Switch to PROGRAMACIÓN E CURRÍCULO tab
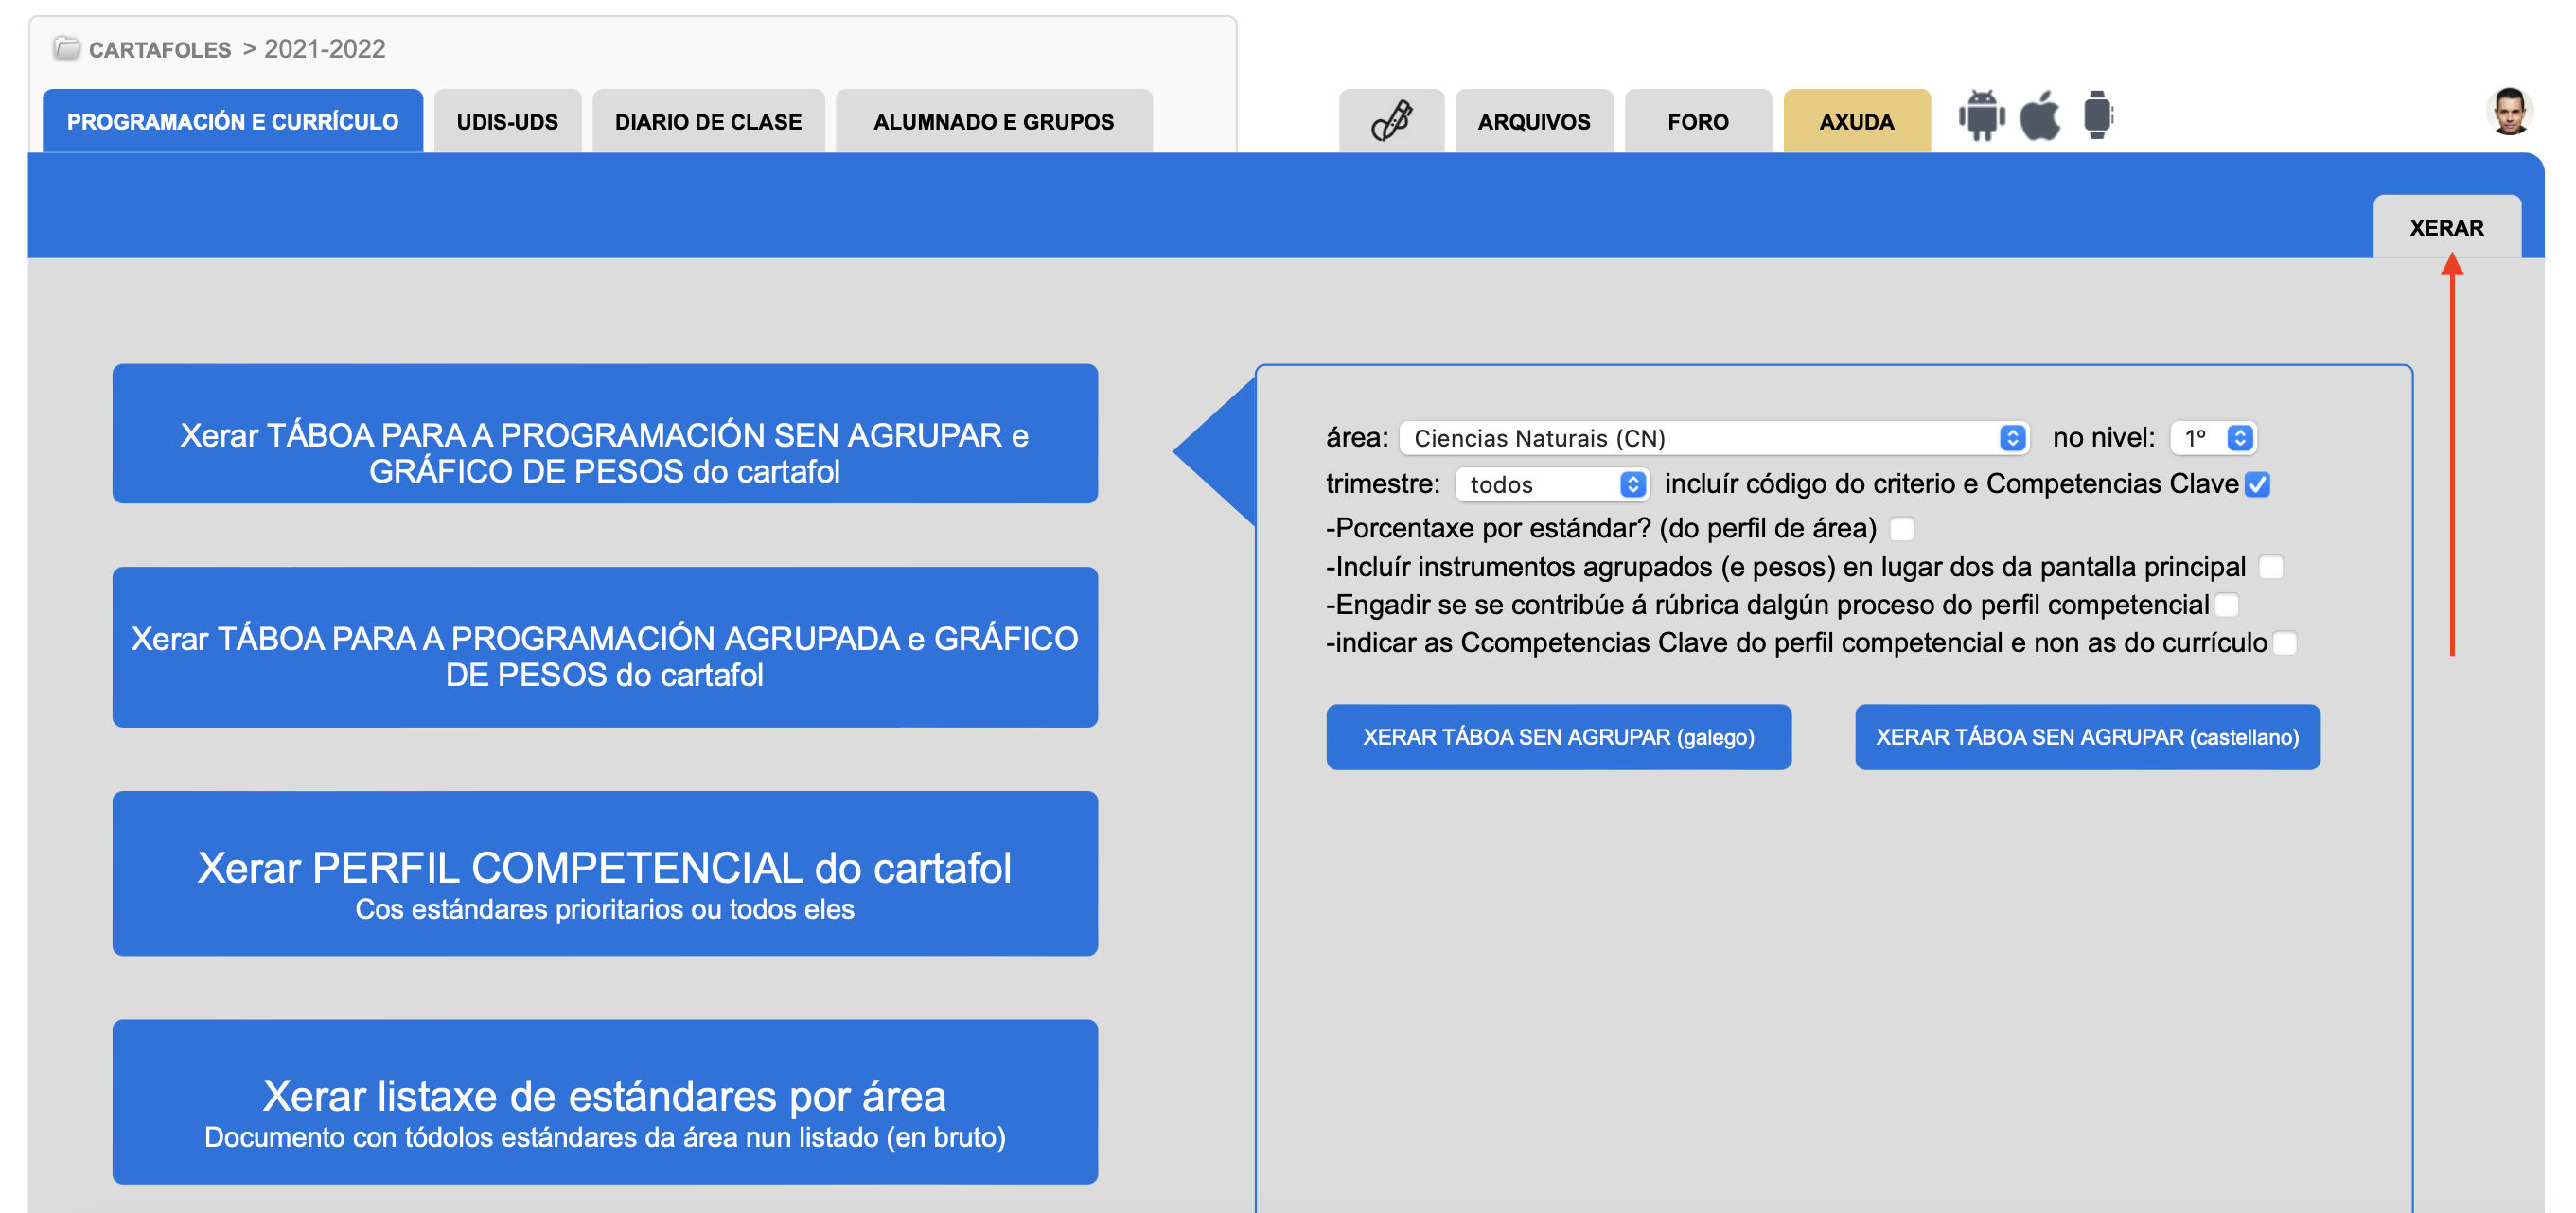 pyautogui.click(x=233, y=121)
